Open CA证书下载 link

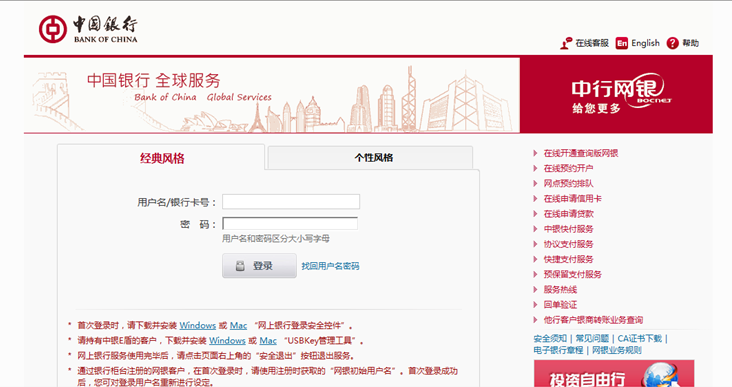point(640,338)
